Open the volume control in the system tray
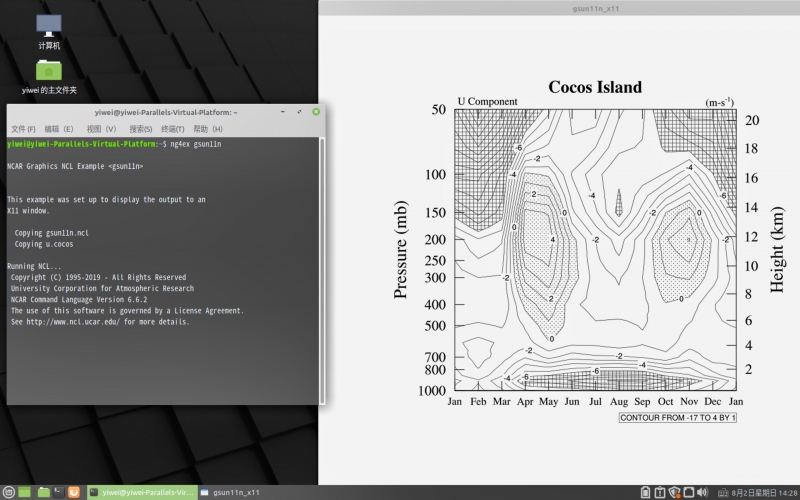Viewport: 800px width, 500px height. tap(702, 492)
